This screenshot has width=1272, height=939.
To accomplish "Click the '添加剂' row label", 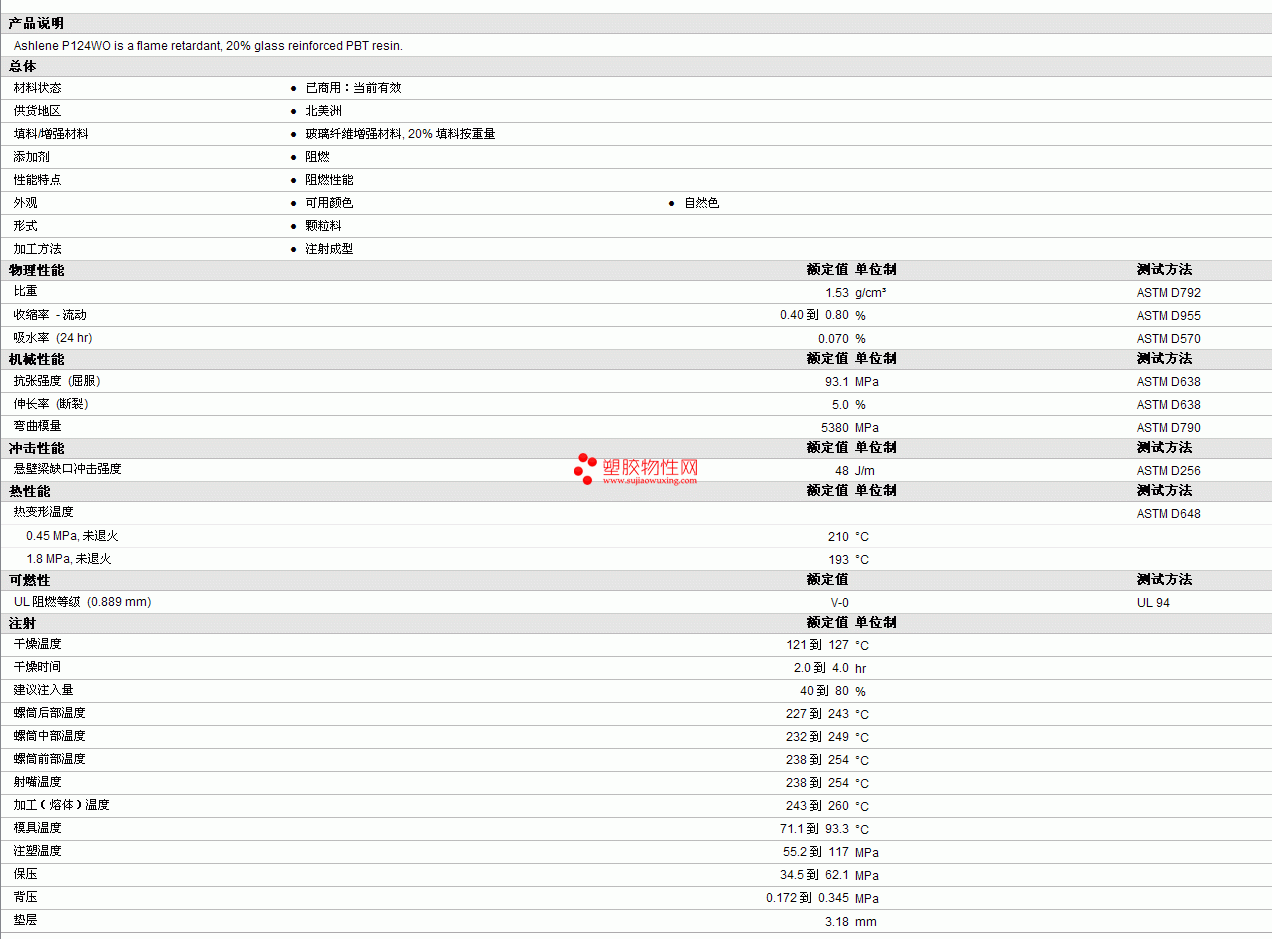I will 31,157.
